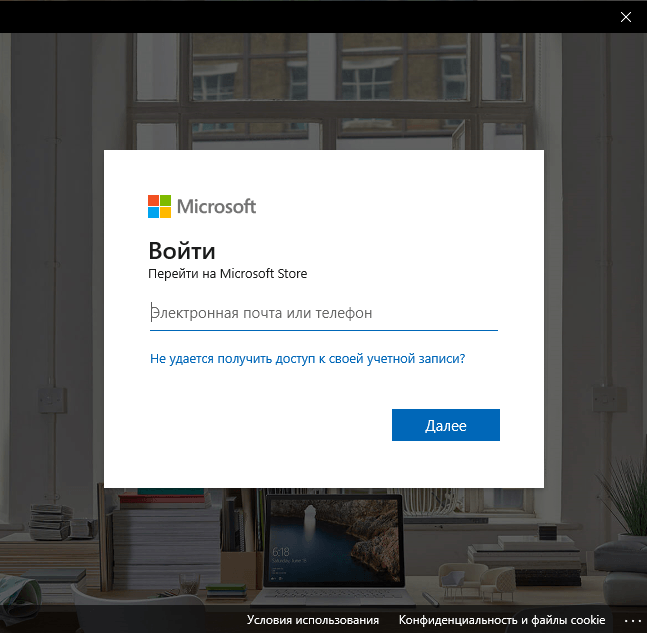This screenshot has width=647, height=633.
Task: Click the Microsoft logo in the dialog
Action: (x=202, y=206)
